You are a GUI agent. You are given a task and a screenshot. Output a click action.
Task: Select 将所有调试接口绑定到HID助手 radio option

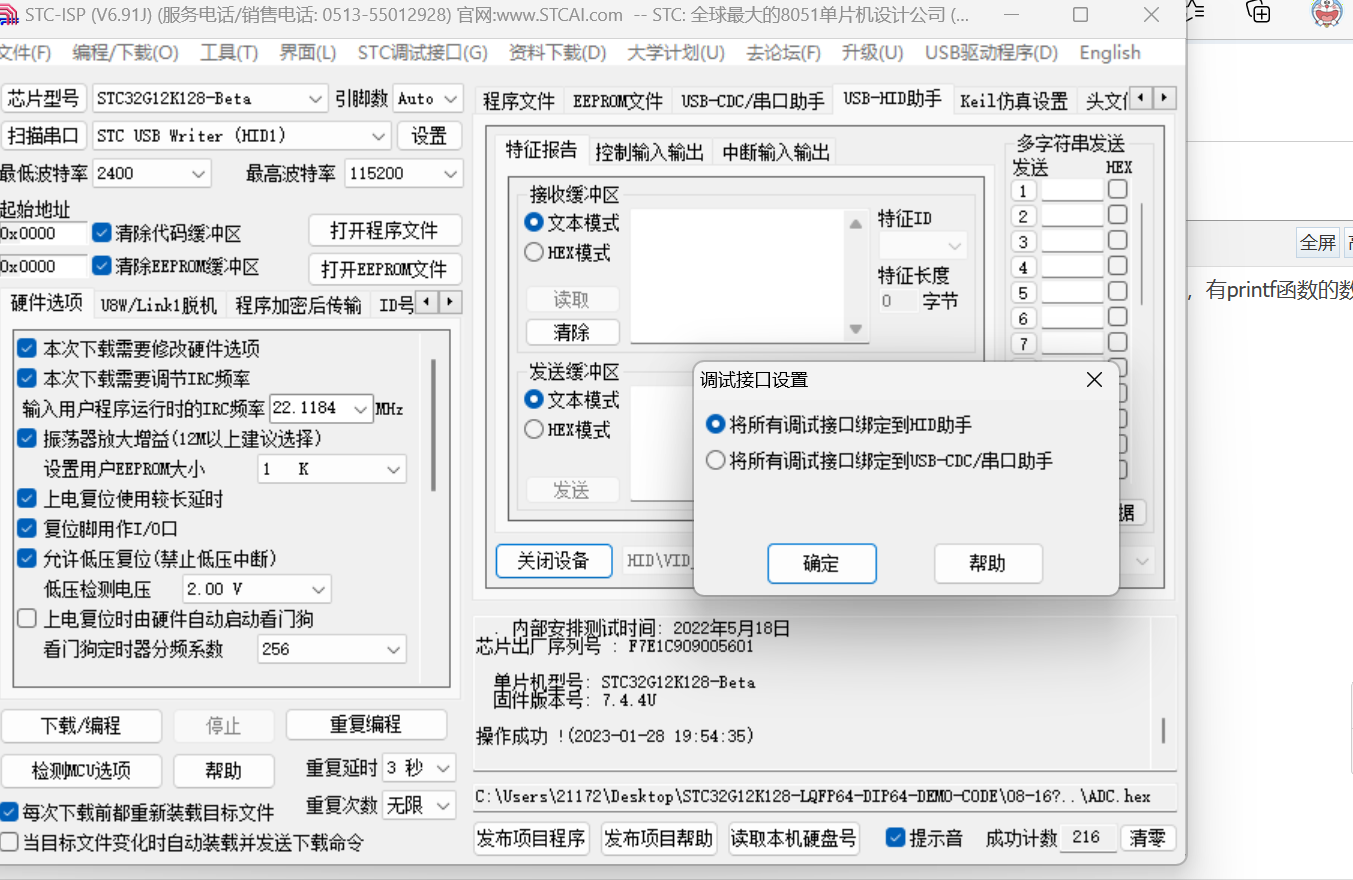(x=715, y=424)
